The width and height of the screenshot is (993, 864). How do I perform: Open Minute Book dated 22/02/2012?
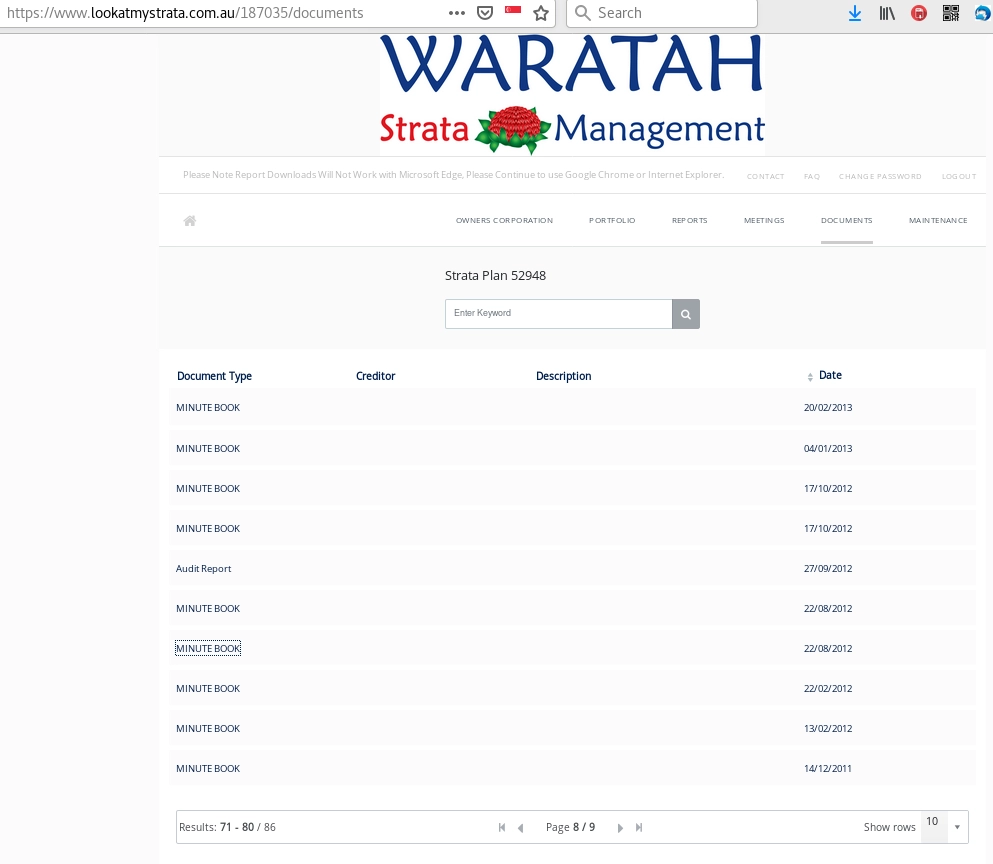[x=208, y=689]
